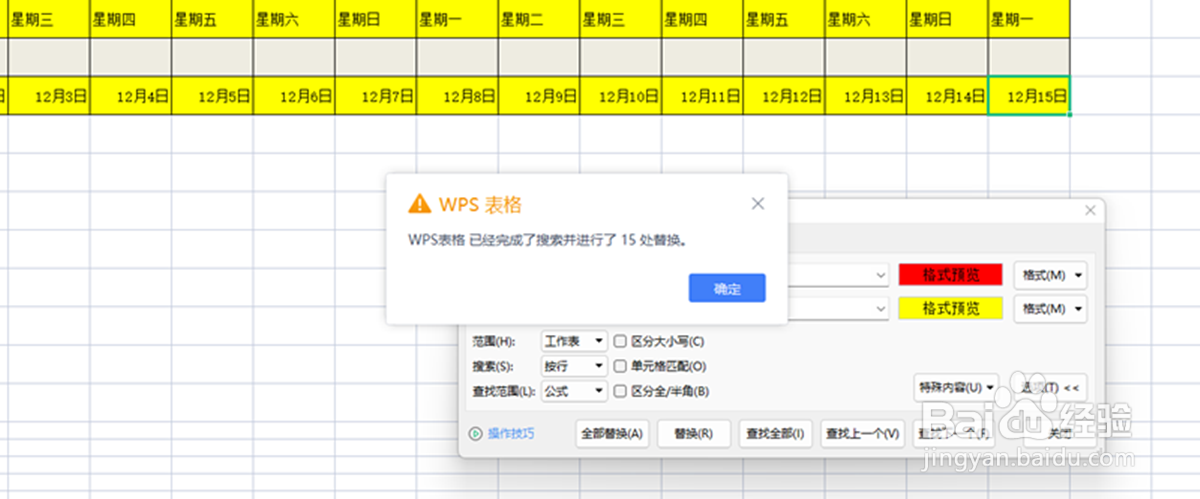1200x499 pixels.
Task: Select the 星期二 cell above 12月9日
Action: [x=539, y=18]
